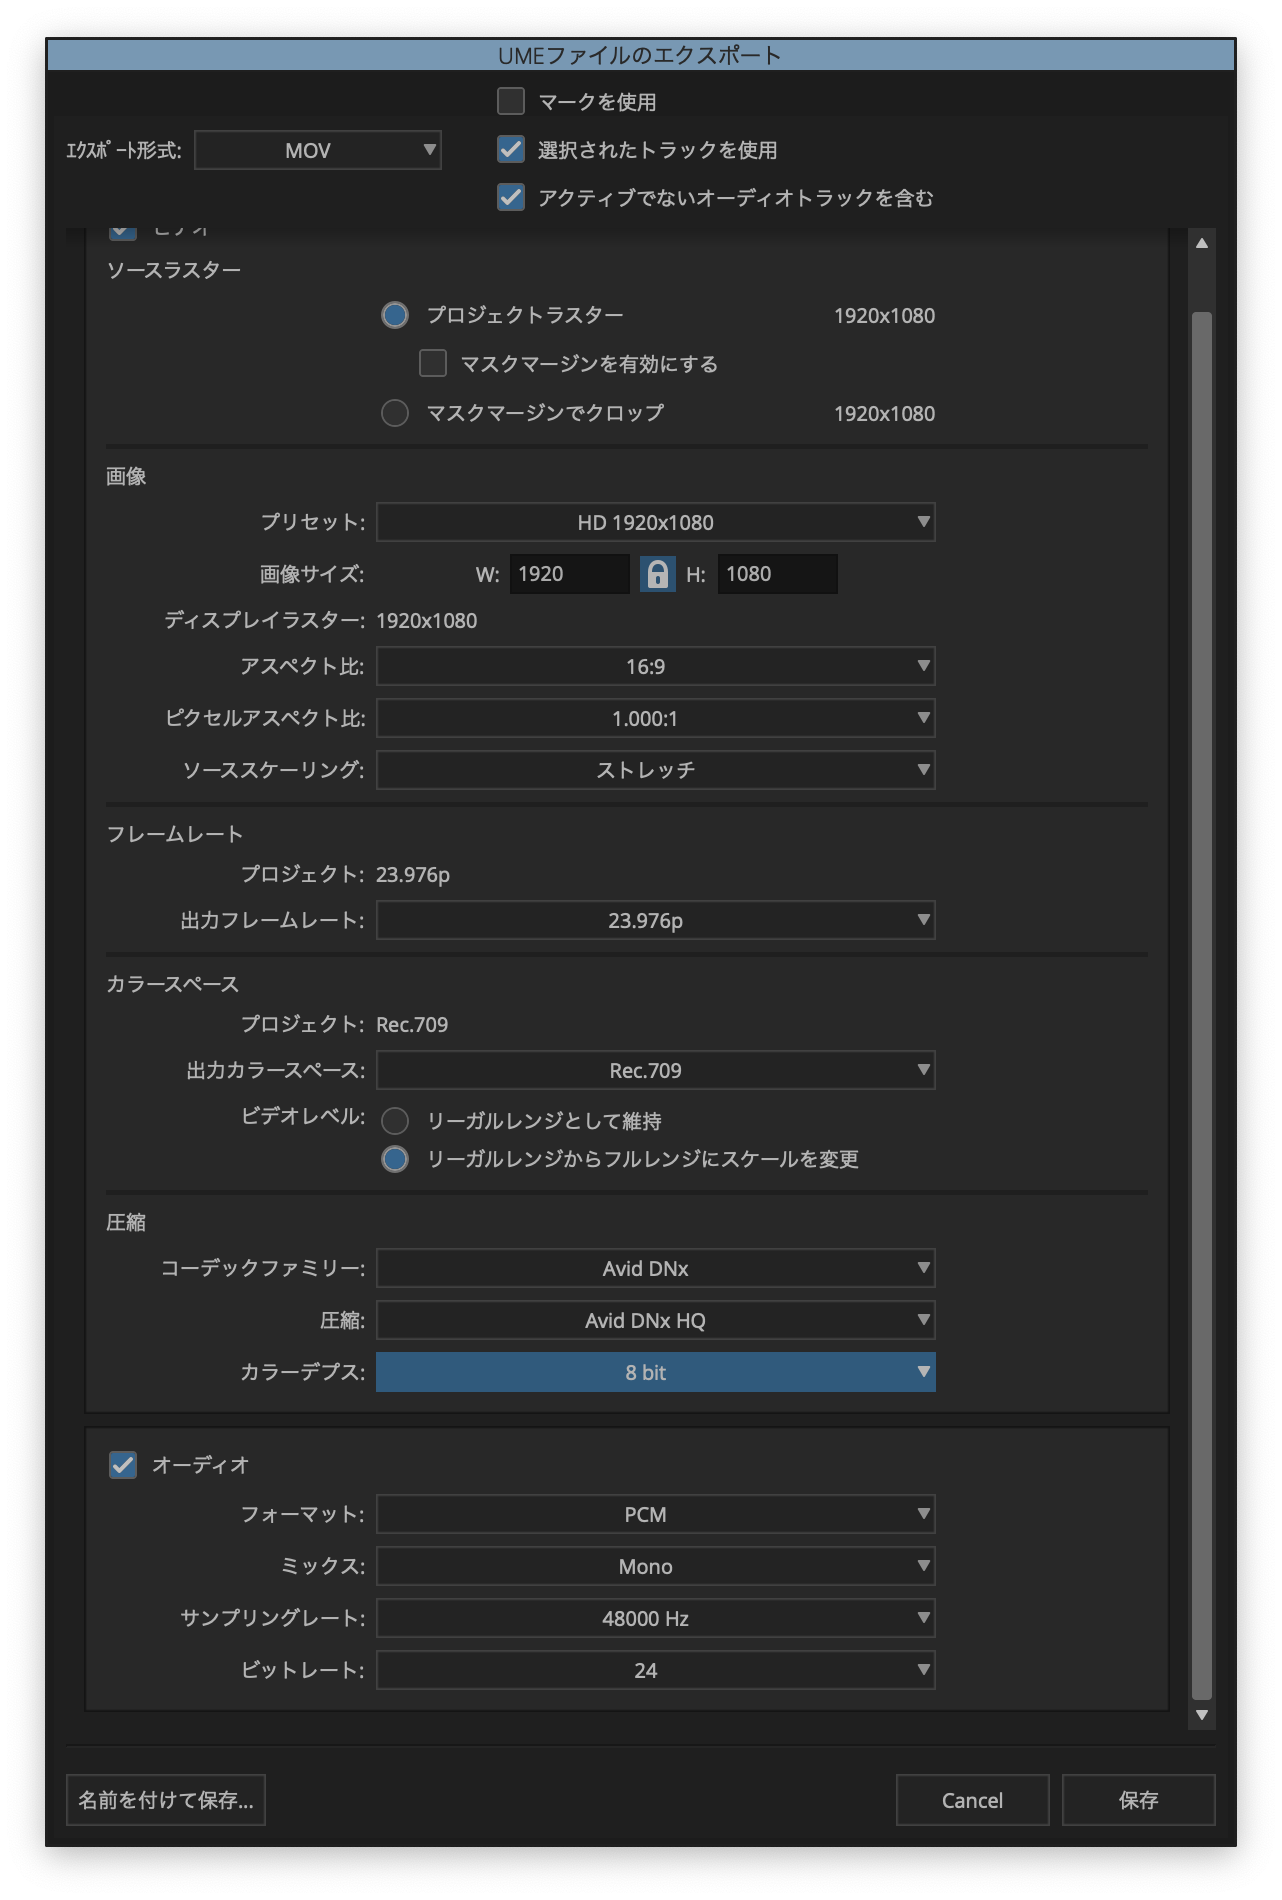Click the scrollbar up arrow

1202,243
